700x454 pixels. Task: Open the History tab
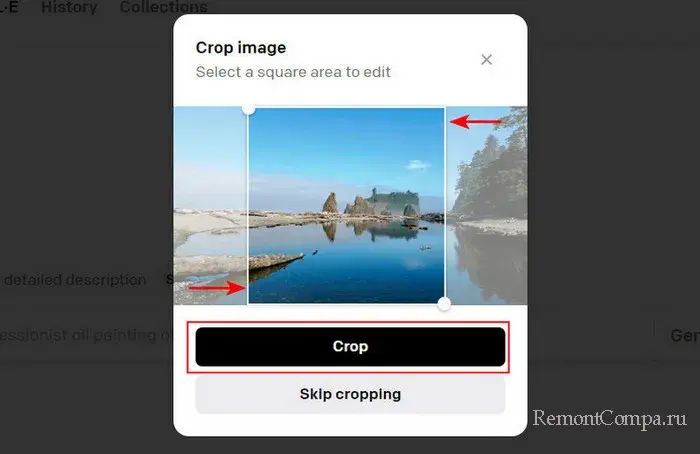[x=69, y=7]
